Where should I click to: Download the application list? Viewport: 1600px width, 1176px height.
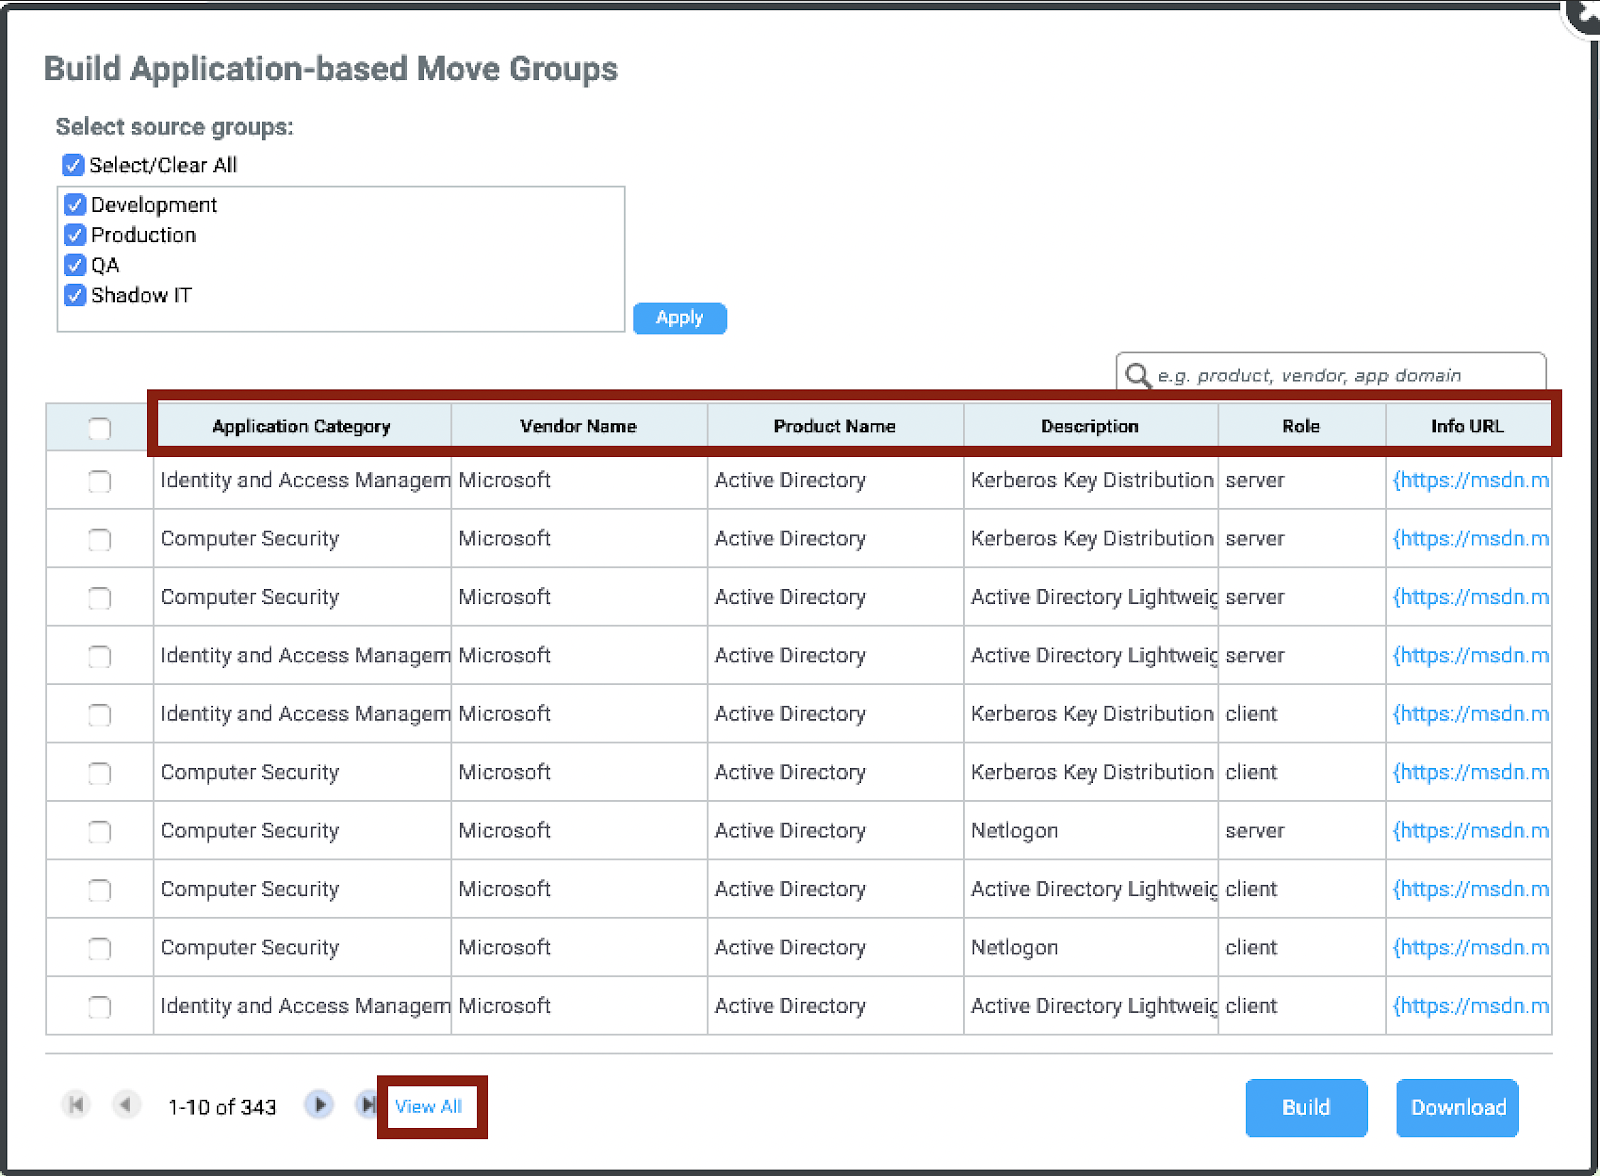pyautogui.click(x=1457, y=1108)
